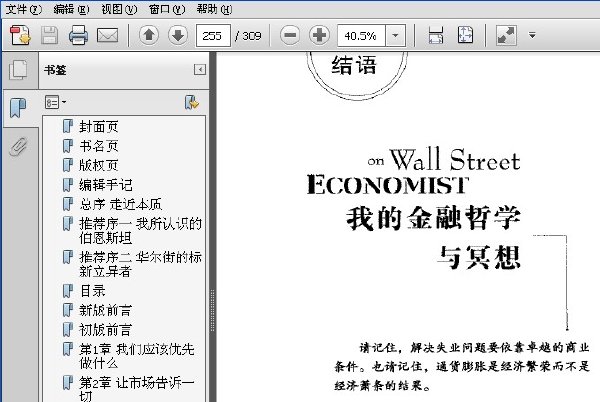Image resolution: width=600 pixels, height=402 pixels.
Task: Open the 窗口 menu
Action: pyautogui.click(x=167, y=9)
